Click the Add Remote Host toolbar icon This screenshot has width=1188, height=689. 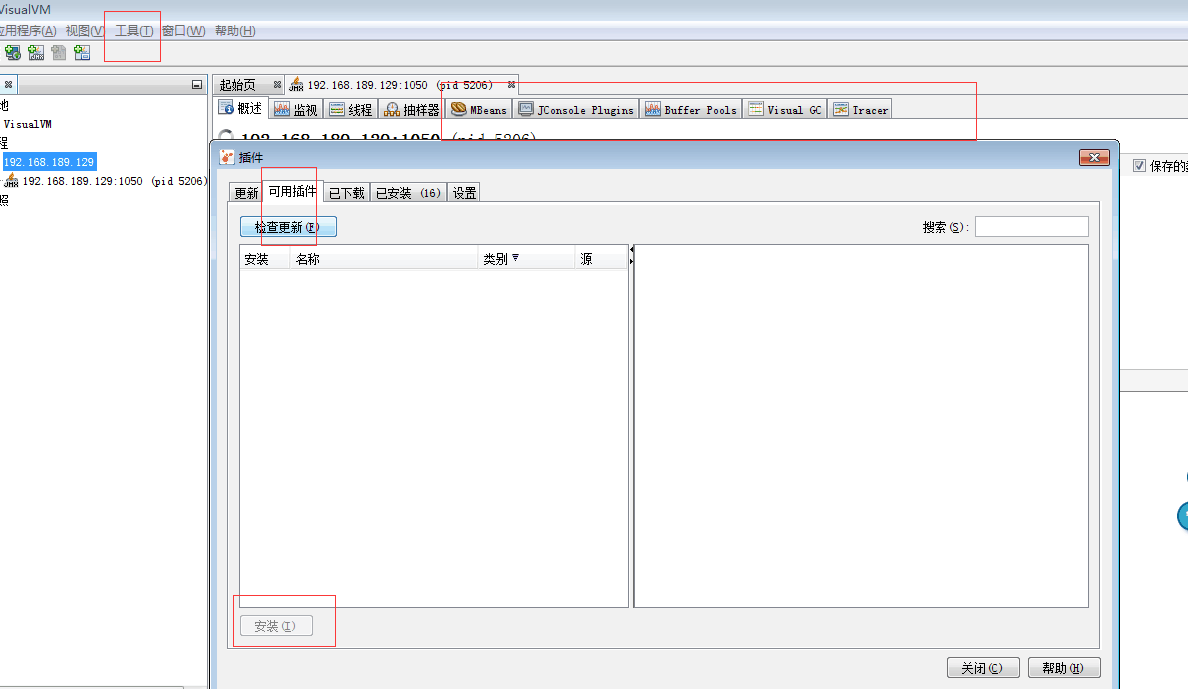point(13,52)
